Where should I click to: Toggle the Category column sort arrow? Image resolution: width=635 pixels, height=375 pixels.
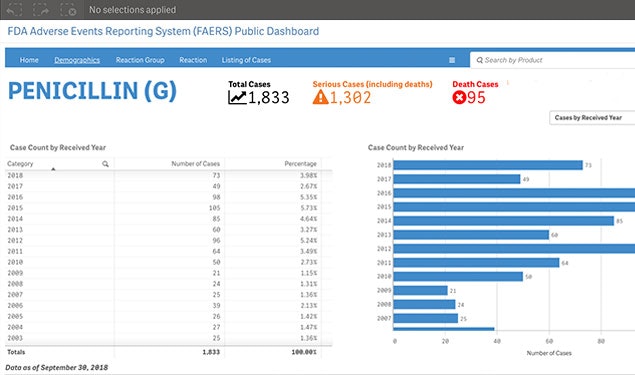[x=53, y=169]
